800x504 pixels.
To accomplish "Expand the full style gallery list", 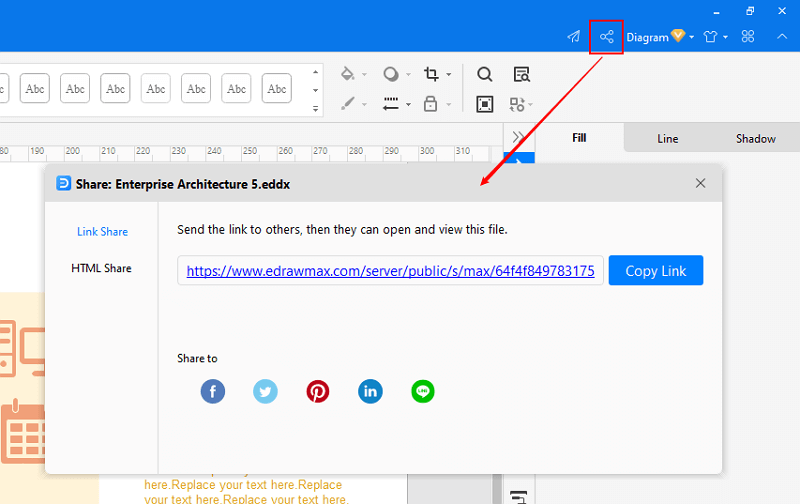I will coord(315,108).
